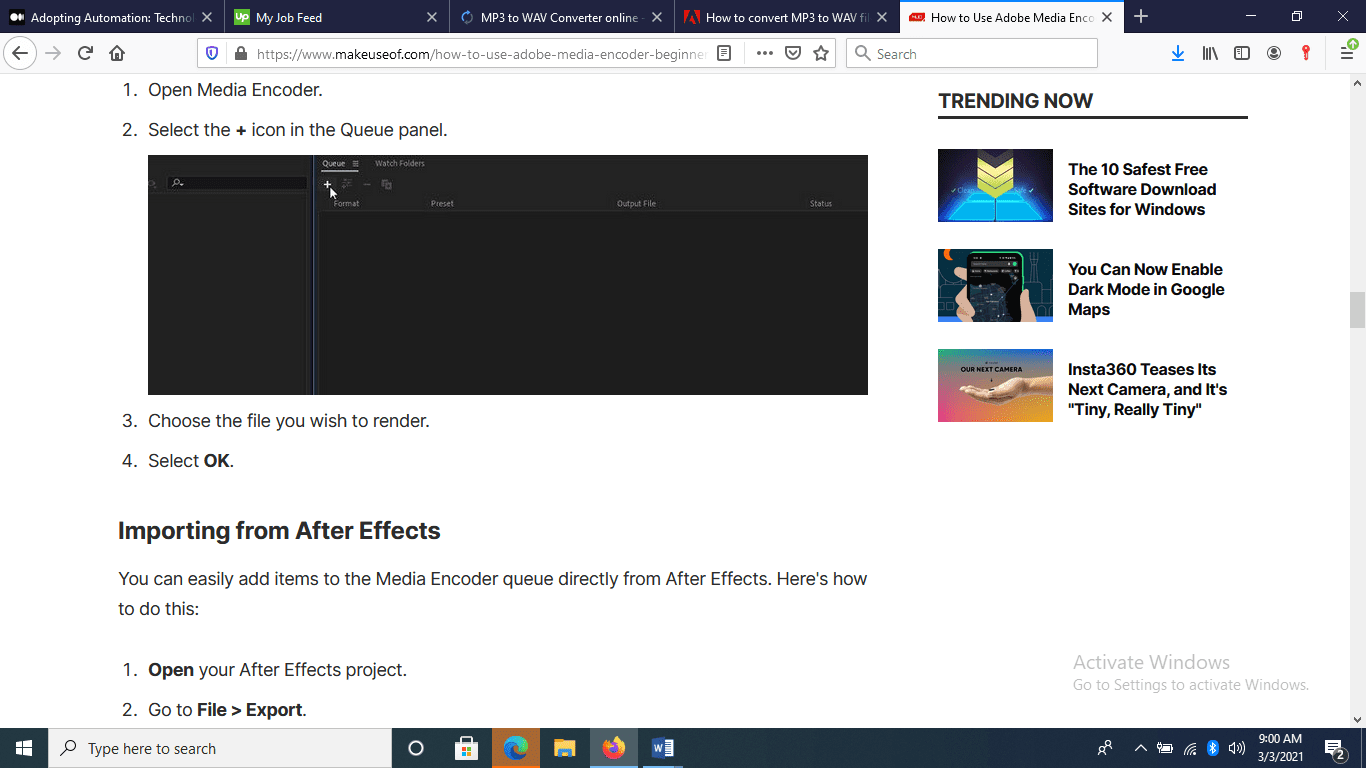Switch to Adopting Automation tab
The height and width of the screenshot is (768, 1366).
(x=112, y=17)
